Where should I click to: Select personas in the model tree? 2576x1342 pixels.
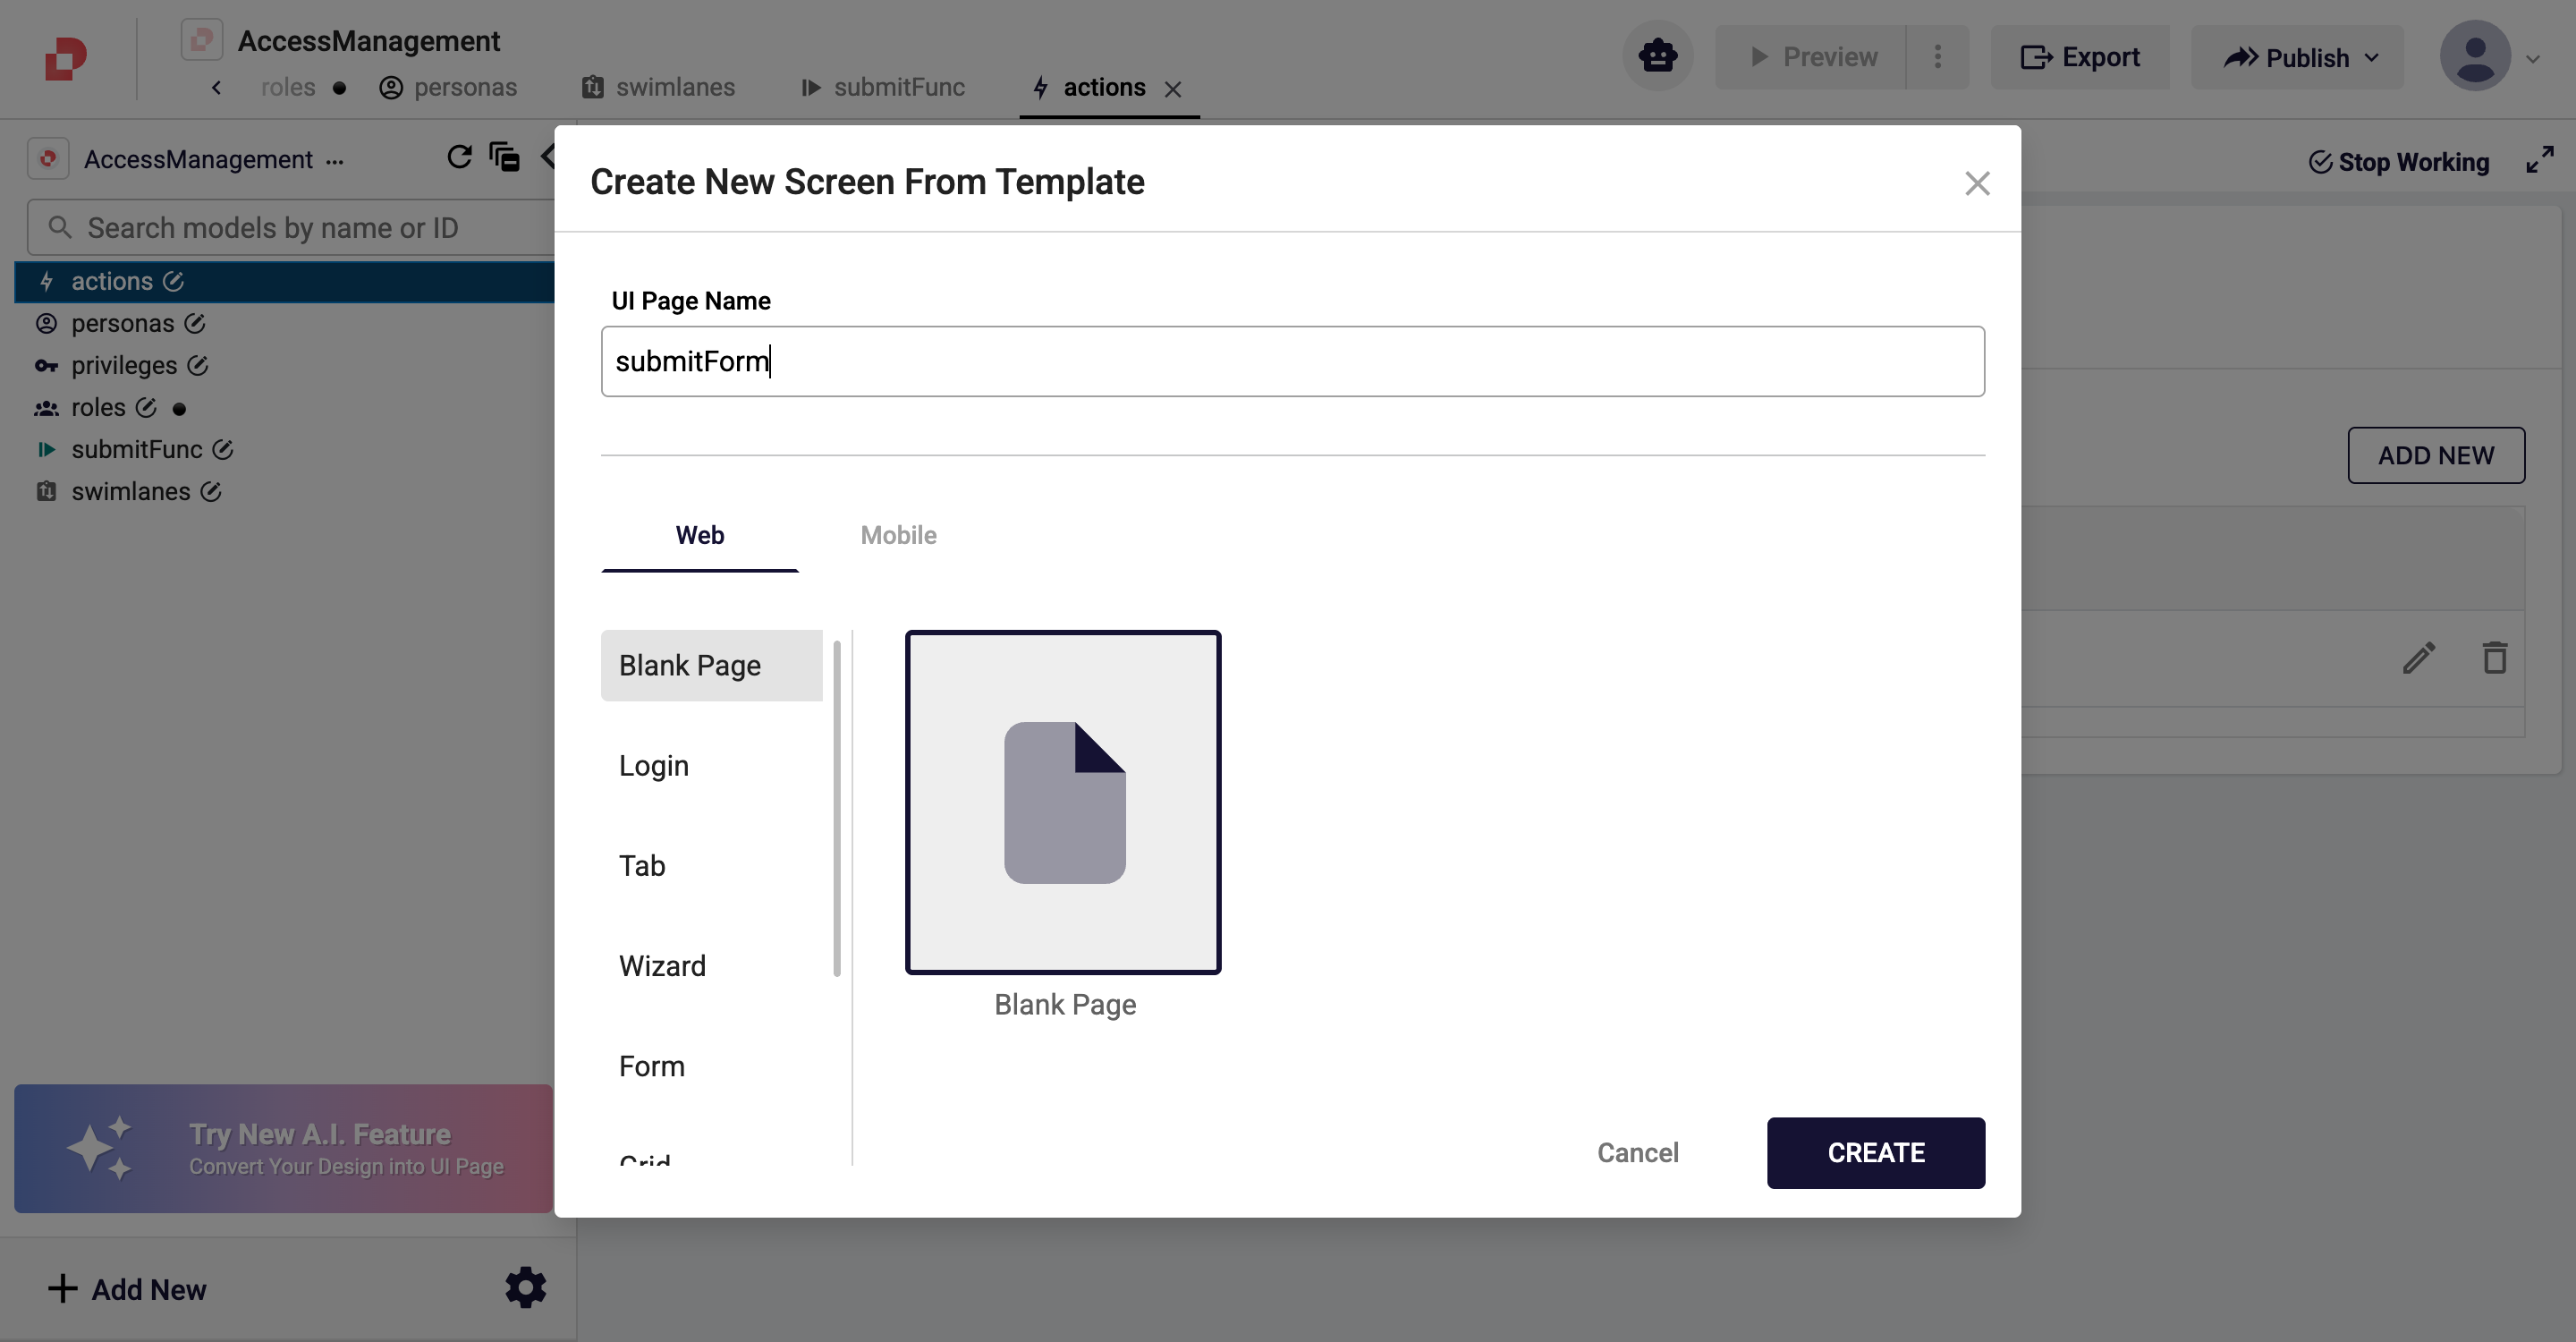122,323
